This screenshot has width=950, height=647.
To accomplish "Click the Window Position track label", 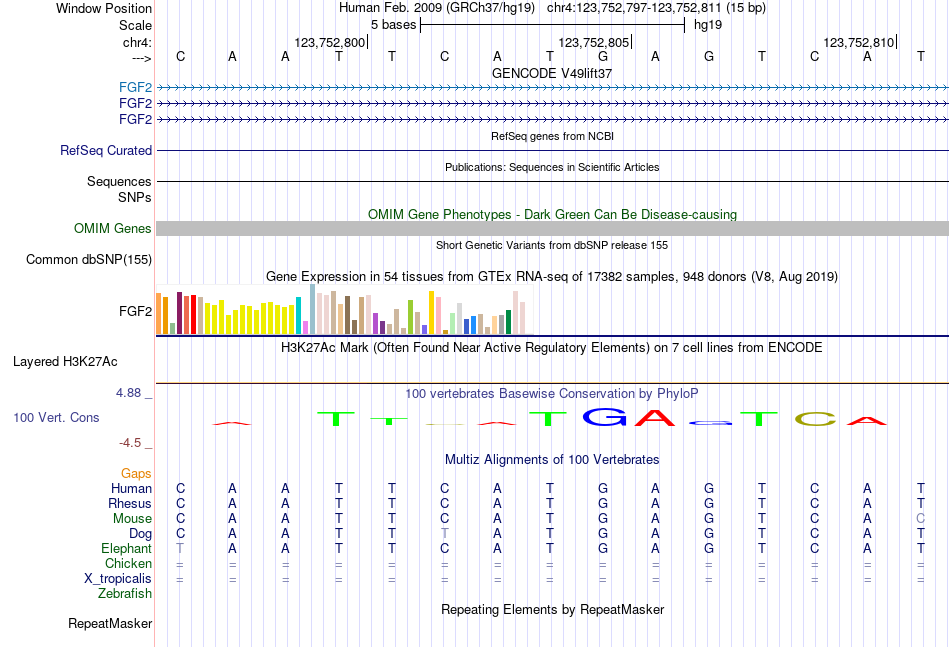I will pyautogui.click(x=104, y=8).
